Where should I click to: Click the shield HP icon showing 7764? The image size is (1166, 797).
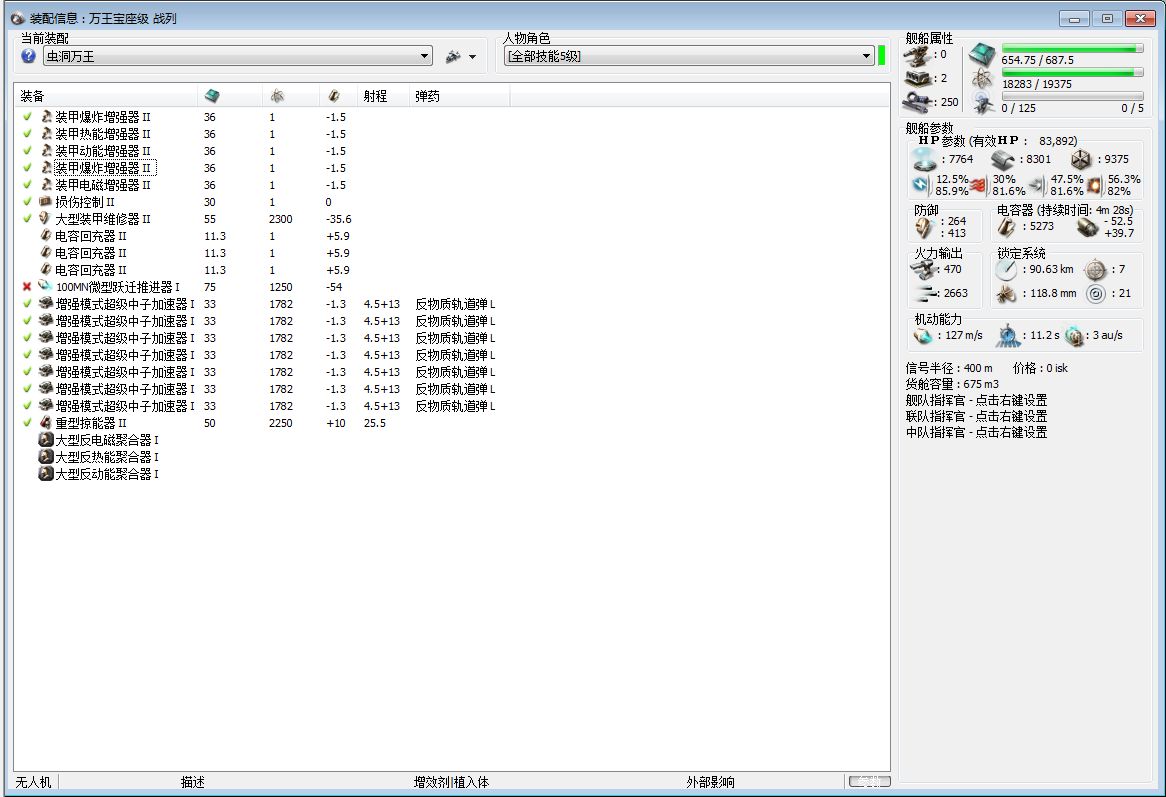(x=925, y=159)
